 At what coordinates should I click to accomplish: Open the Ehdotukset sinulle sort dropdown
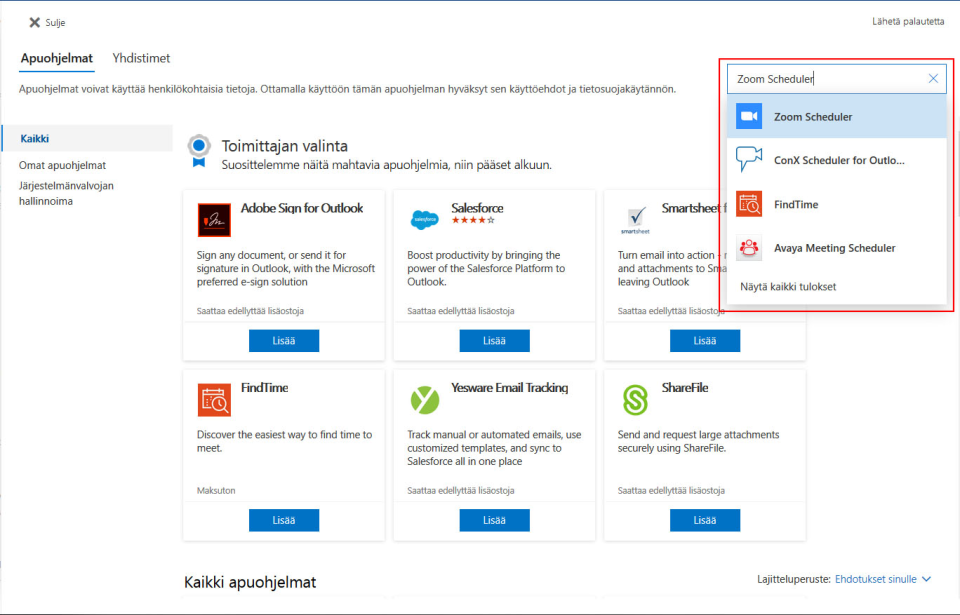click(883, 579)
